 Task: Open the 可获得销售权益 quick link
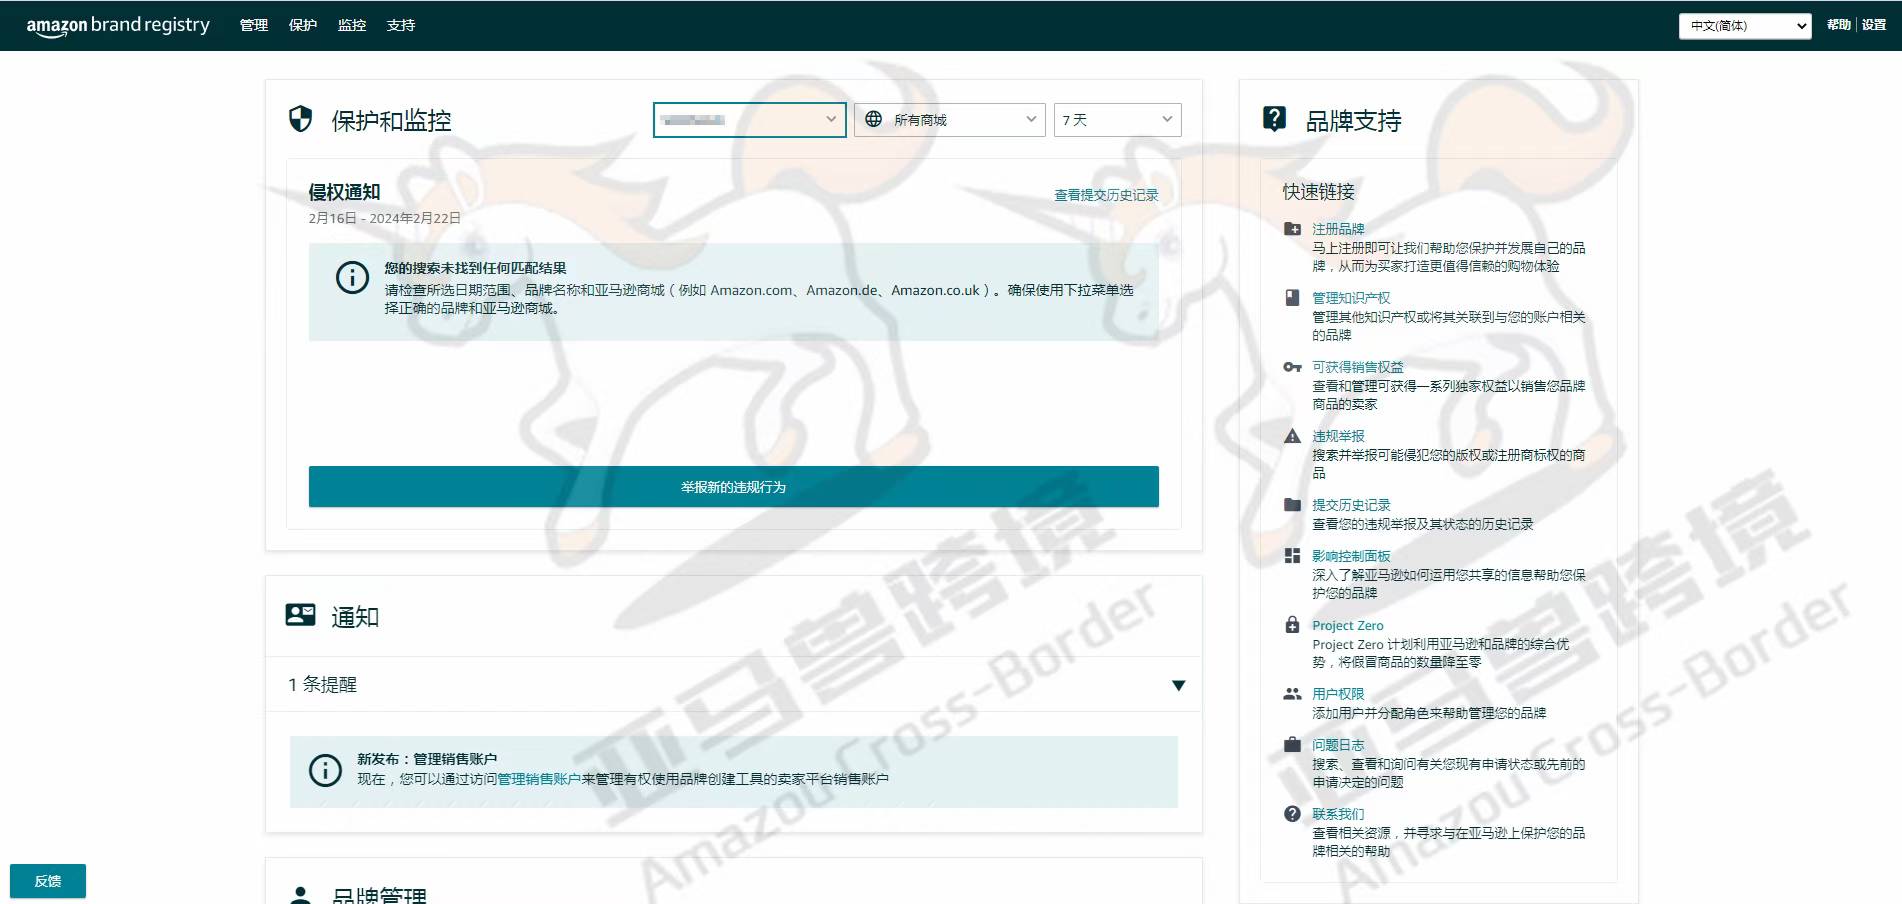pos(1358,367)
